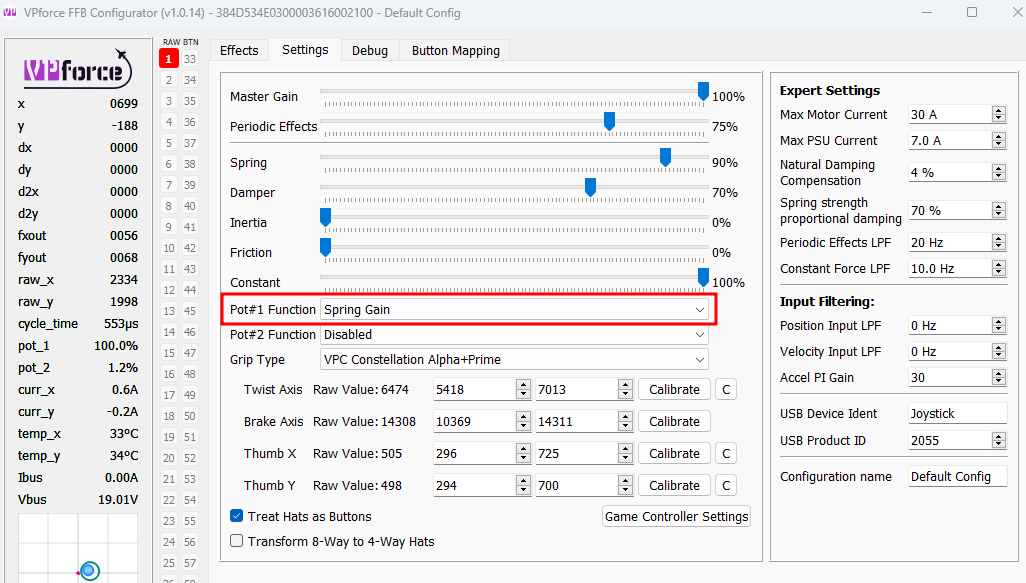Calibrate the Twist Axis

[674, 389]
